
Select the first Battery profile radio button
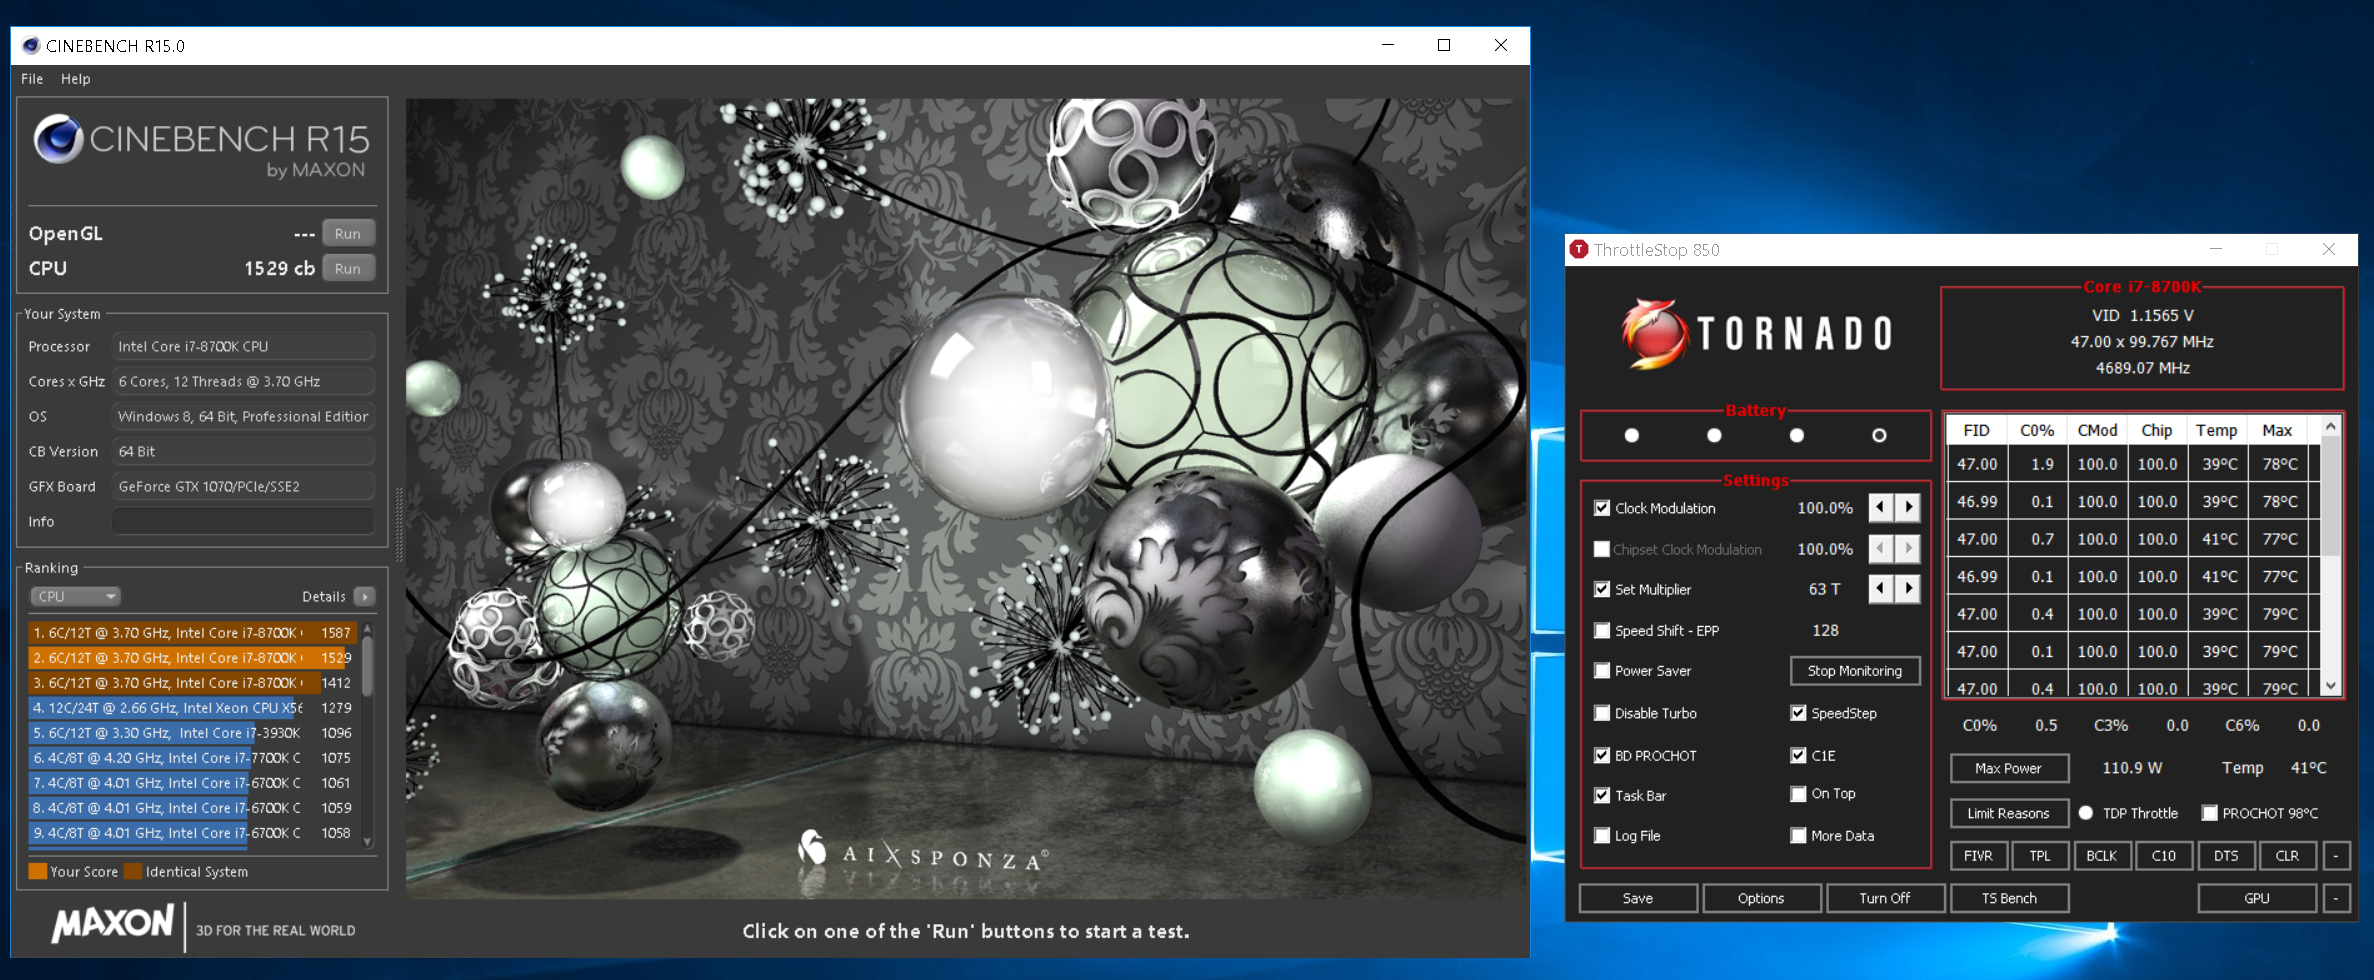[x=1632, y=435]
